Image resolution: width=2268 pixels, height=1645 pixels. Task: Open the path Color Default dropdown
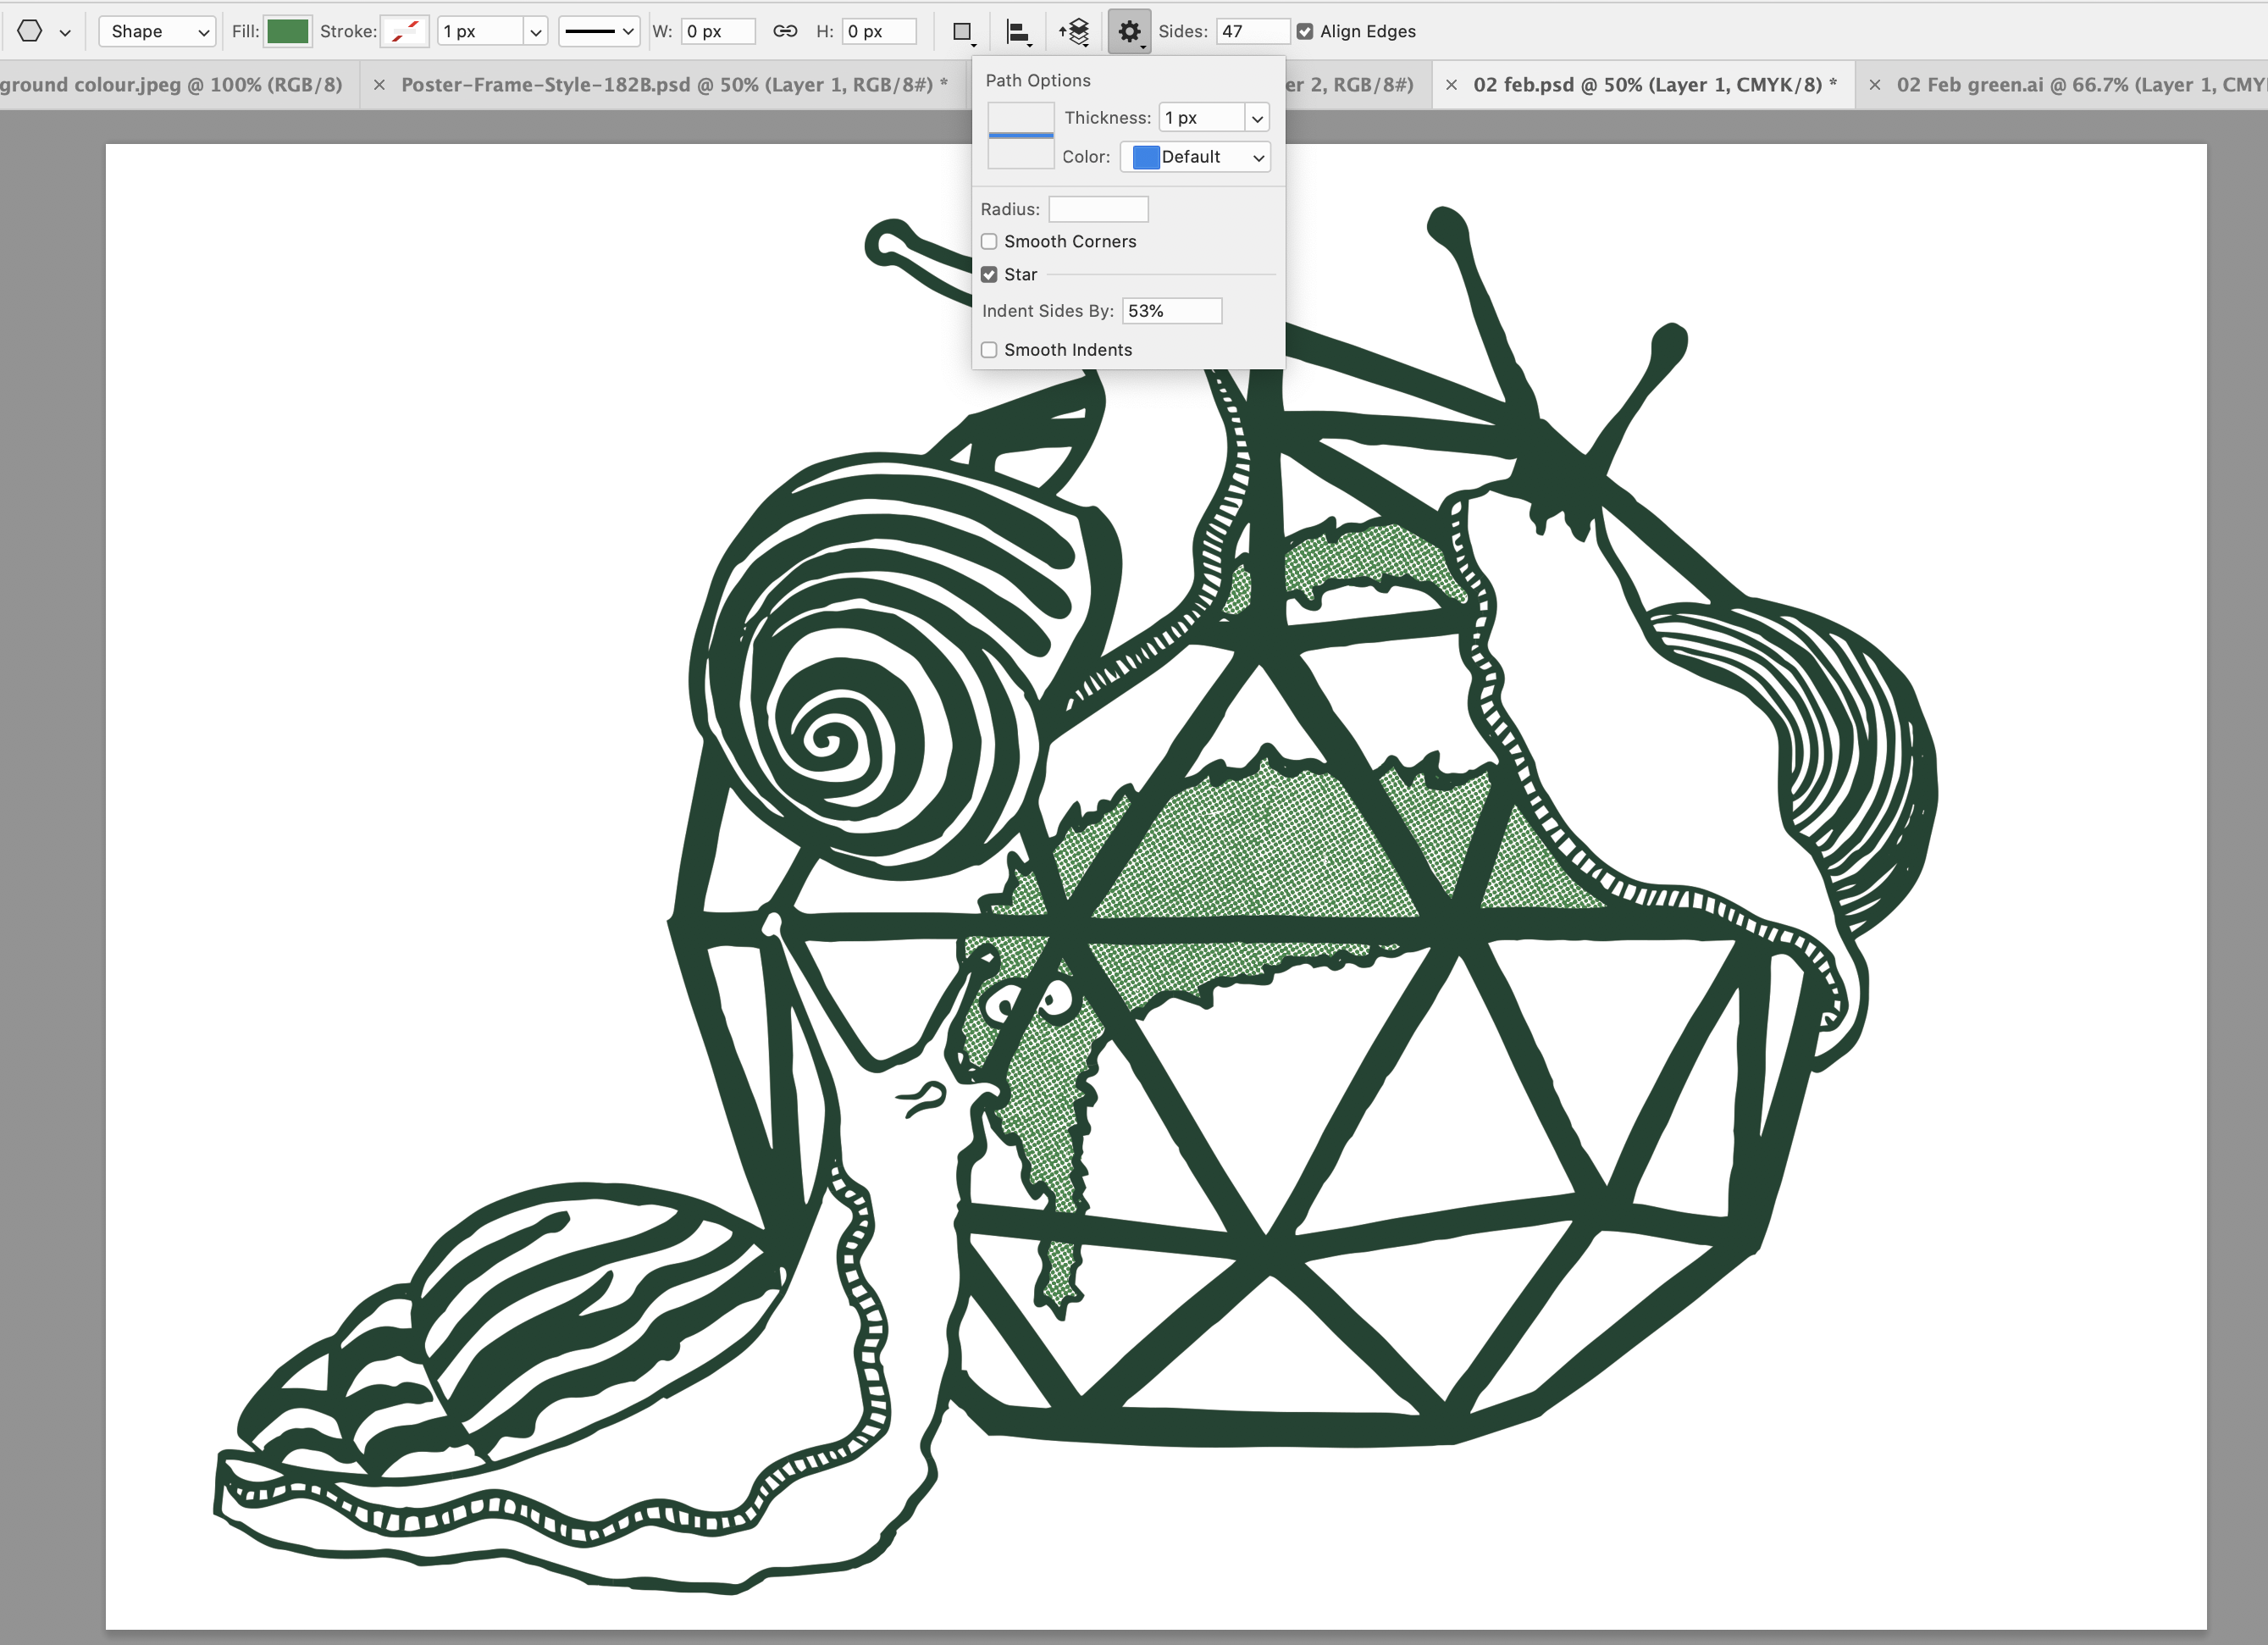1196,157
